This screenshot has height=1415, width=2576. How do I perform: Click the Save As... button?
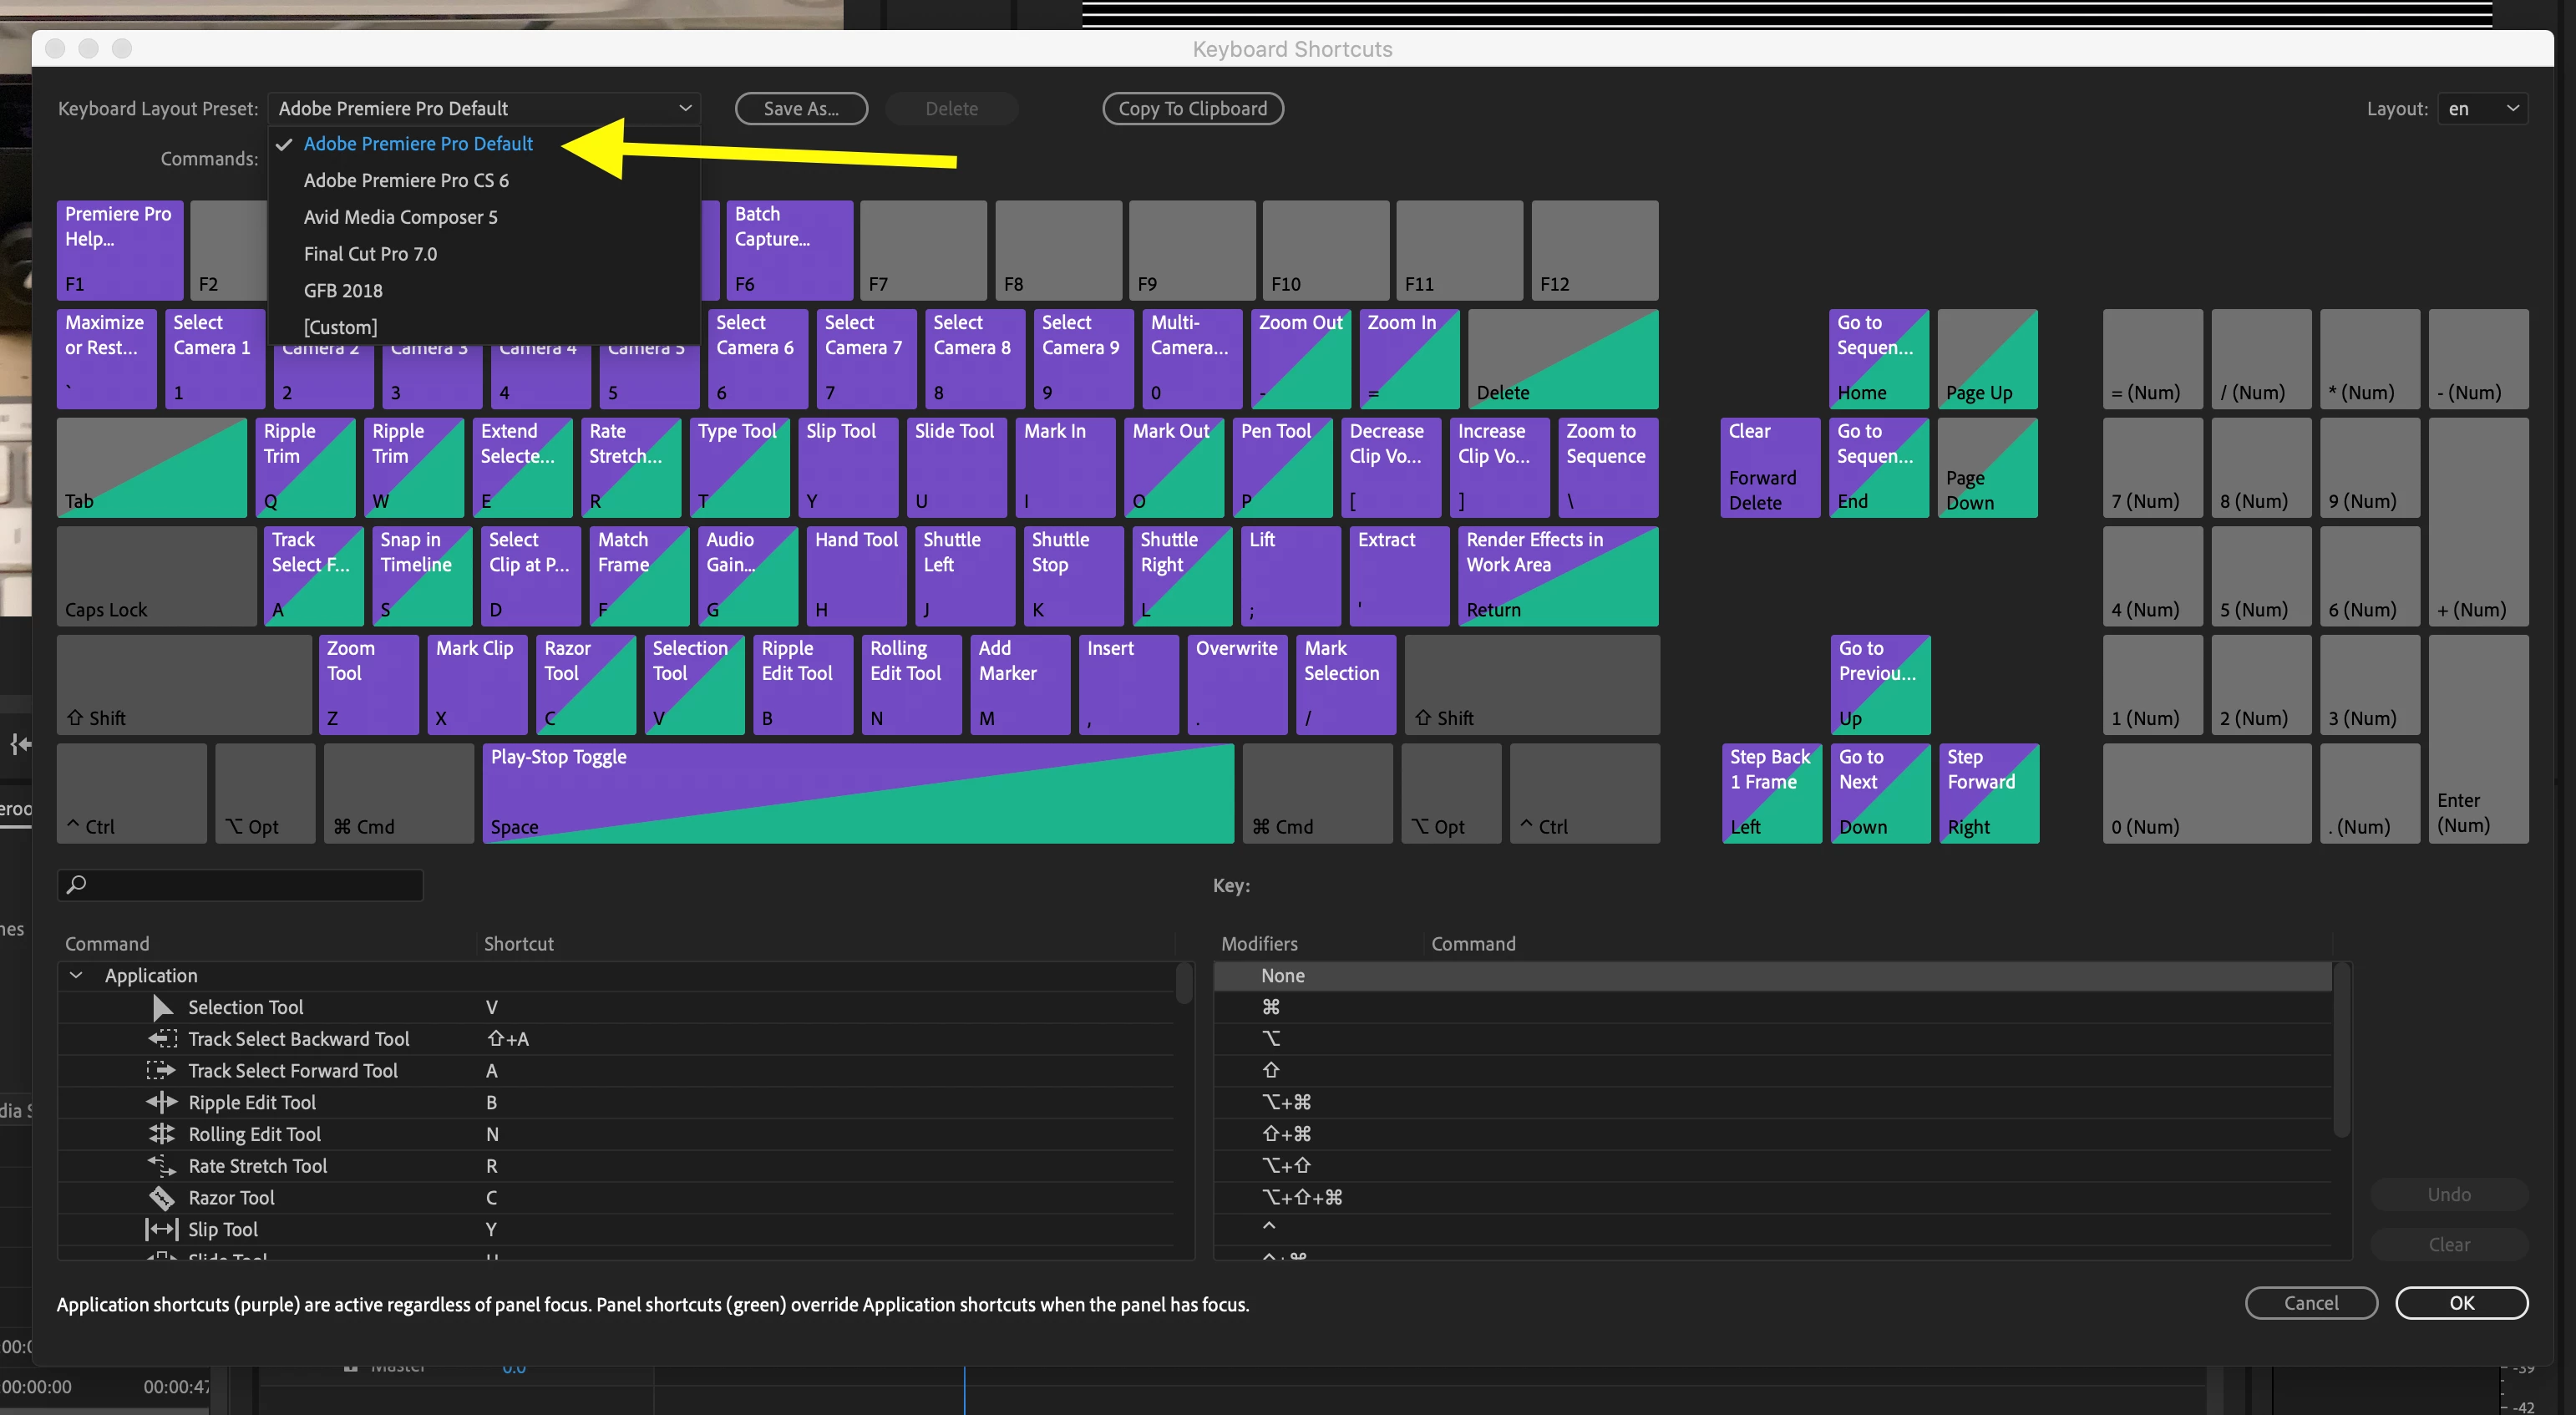(x=800, y=109)
